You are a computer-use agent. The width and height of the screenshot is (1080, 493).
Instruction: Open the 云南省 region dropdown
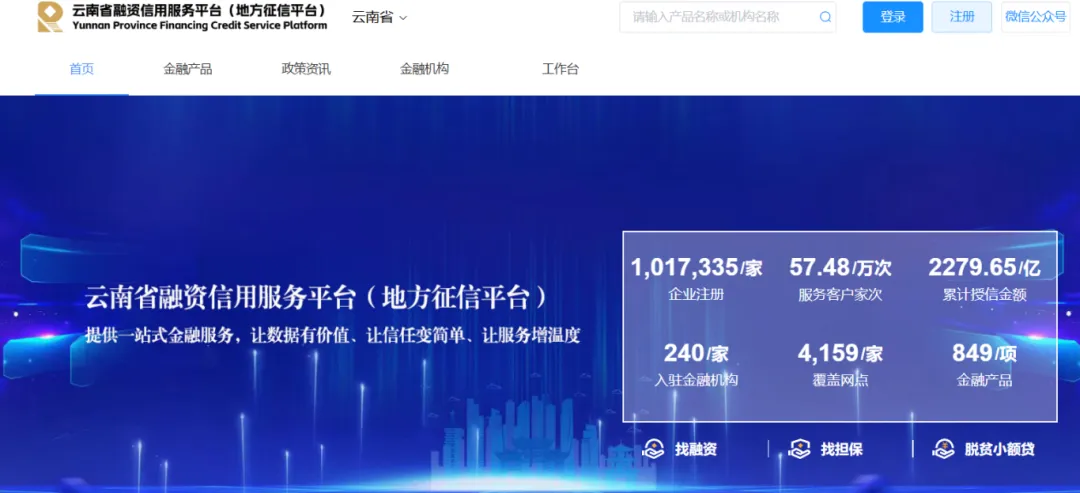click(380, 17)
